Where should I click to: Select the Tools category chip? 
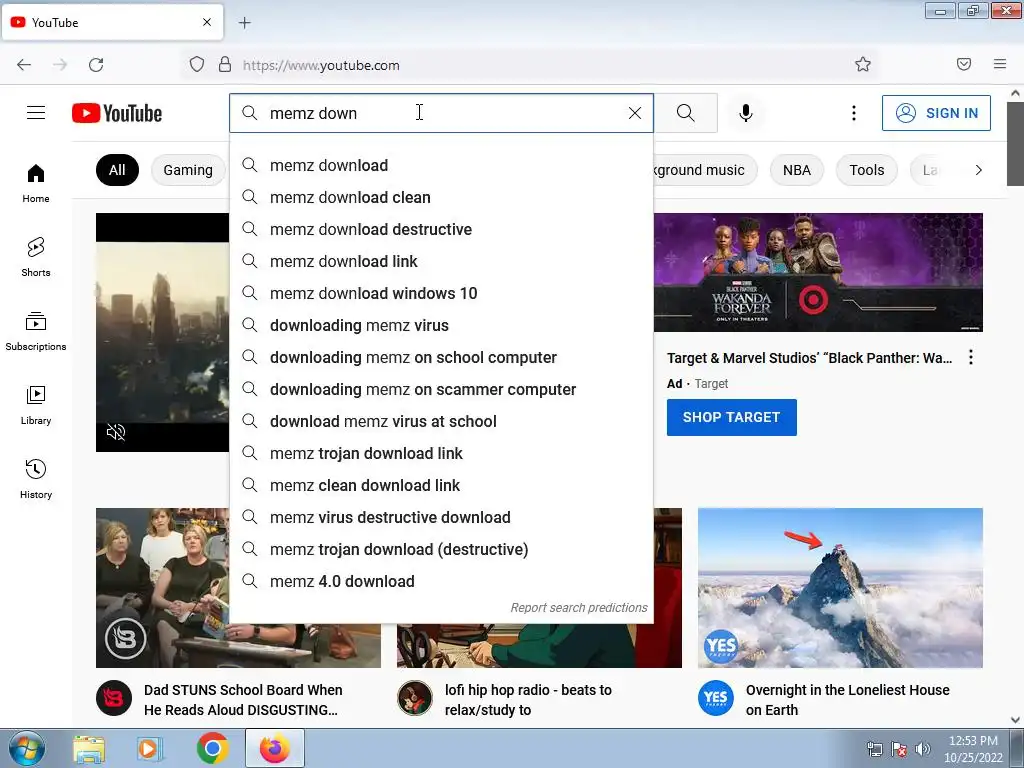(x=867, y=170)
